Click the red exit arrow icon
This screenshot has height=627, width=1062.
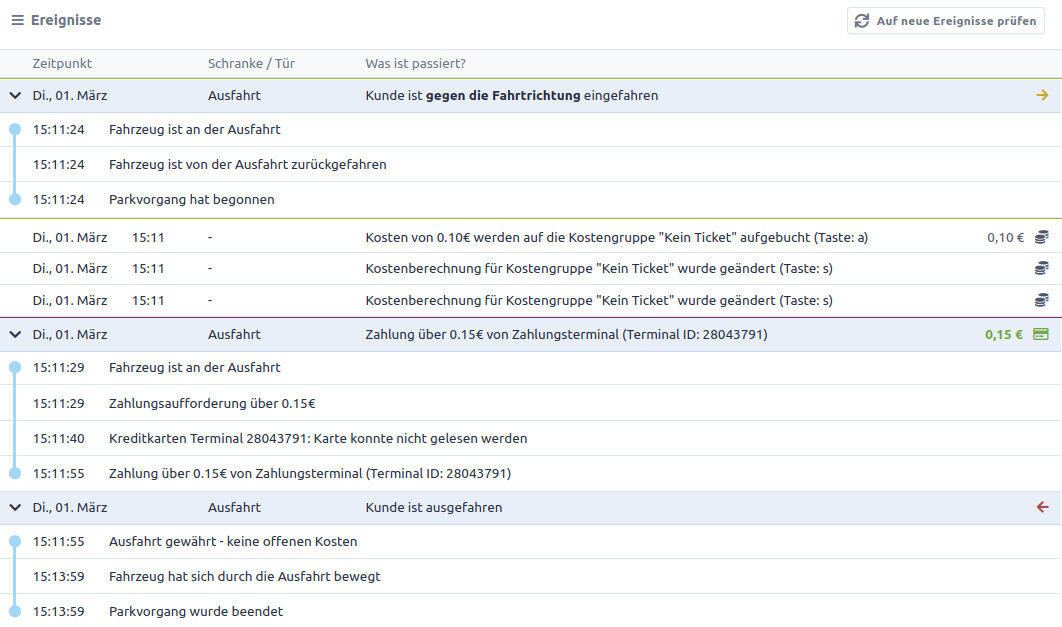click(1042, 508)
